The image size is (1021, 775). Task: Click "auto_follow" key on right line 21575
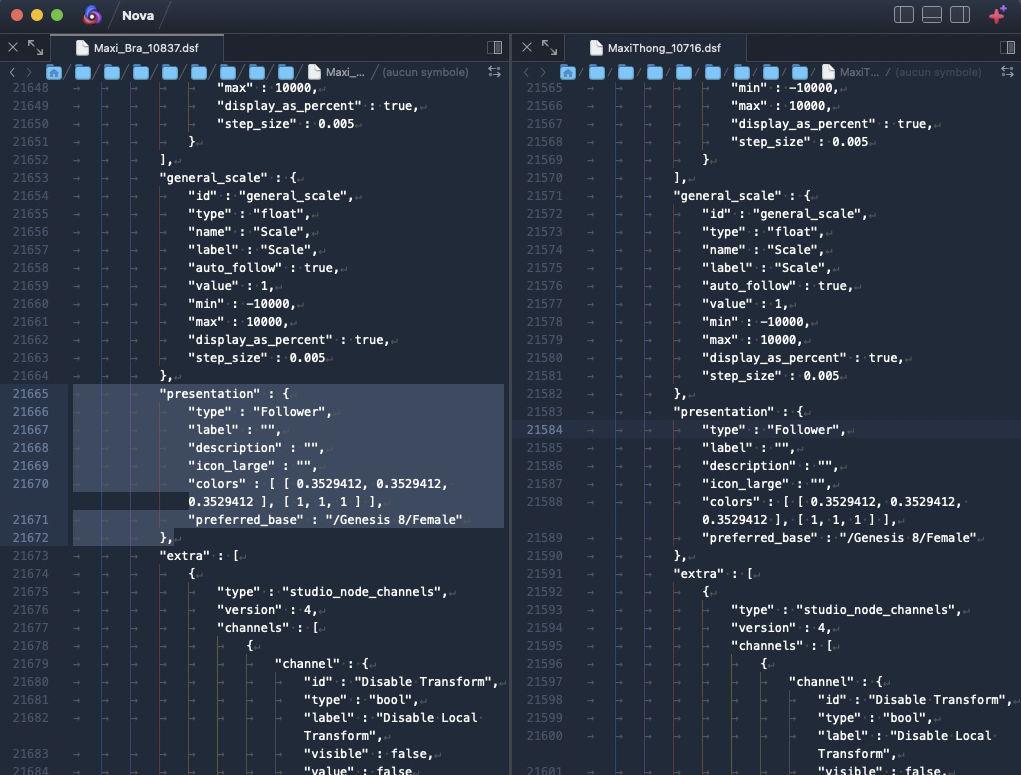(x=749, y=285)
